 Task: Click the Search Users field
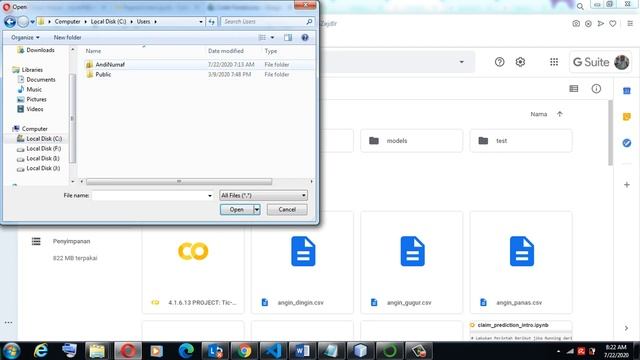tap(267, 22)
